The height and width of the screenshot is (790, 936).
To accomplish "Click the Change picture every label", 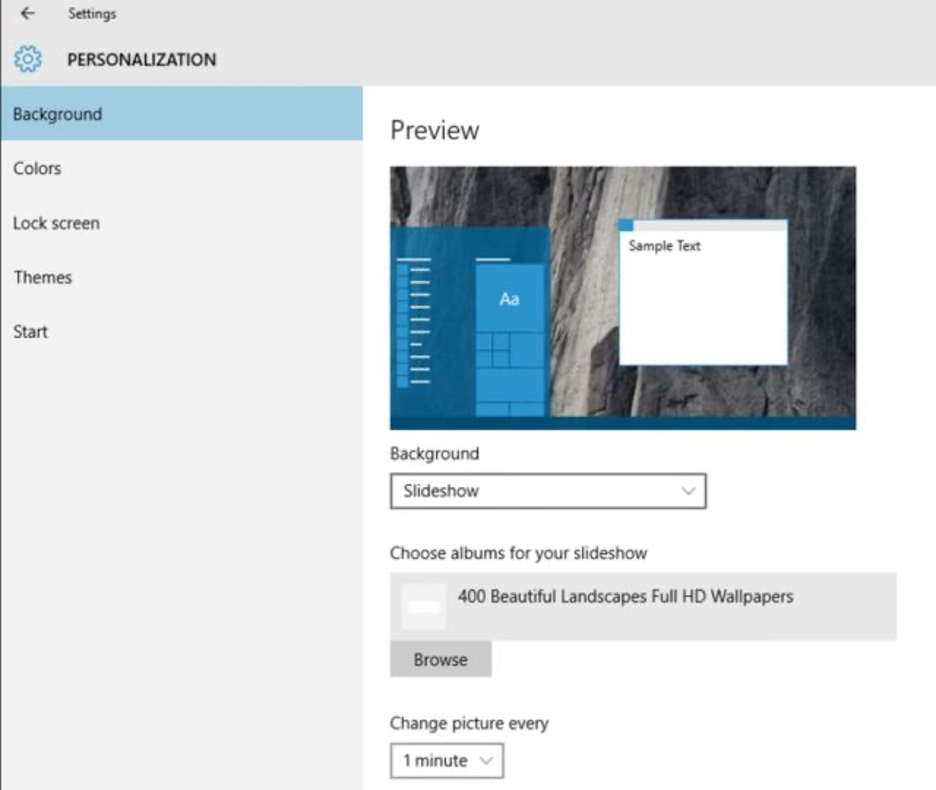I will coord(469,723).
